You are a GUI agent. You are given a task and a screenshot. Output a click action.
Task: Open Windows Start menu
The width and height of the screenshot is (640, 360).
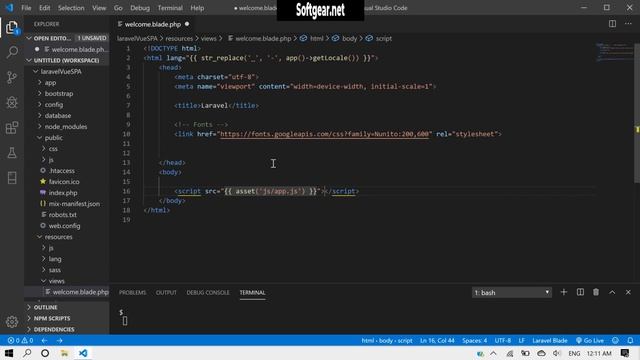(x=9, y=353)
